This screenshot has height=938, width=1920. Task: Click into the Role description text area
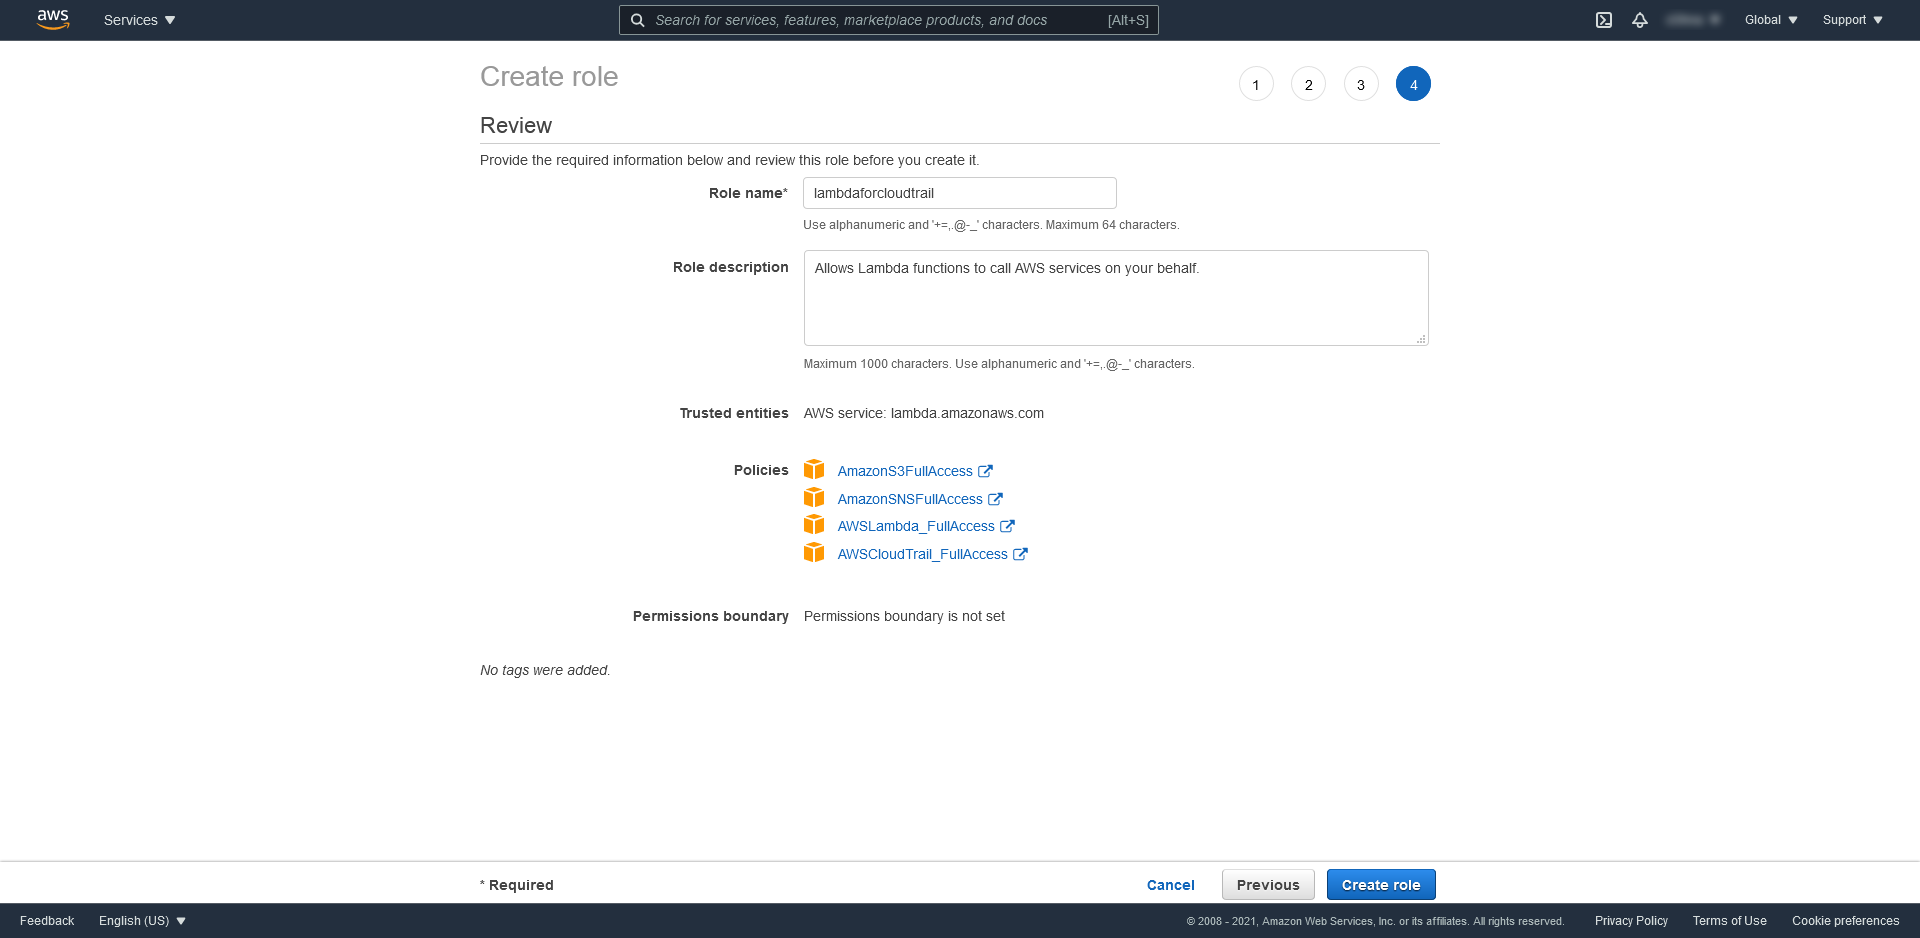1116,298
